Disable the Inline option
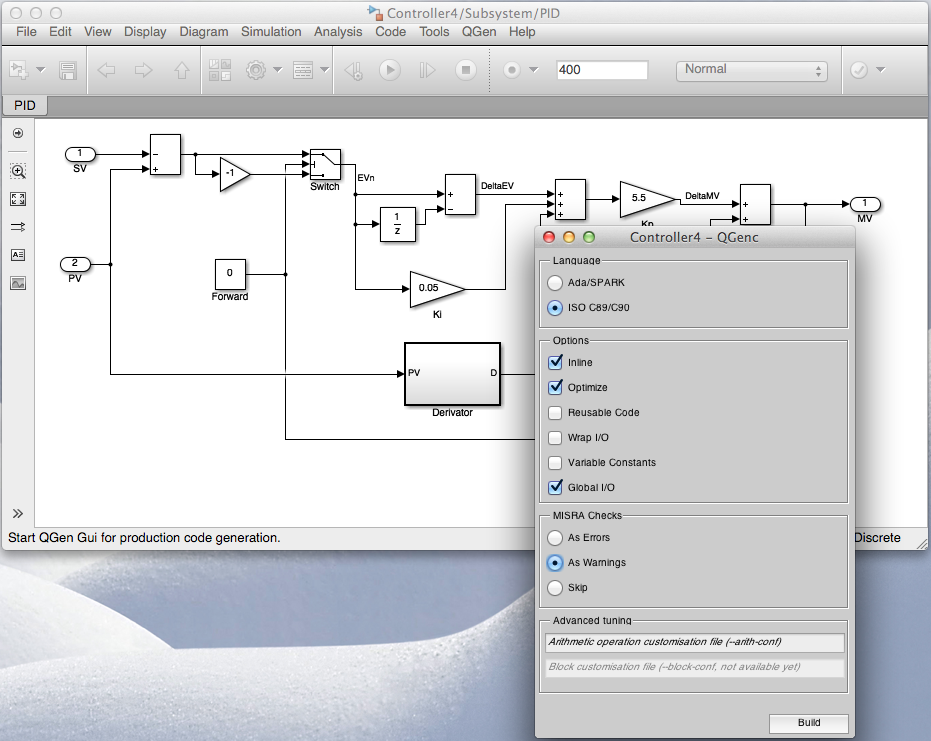 (x=557, y=362)
